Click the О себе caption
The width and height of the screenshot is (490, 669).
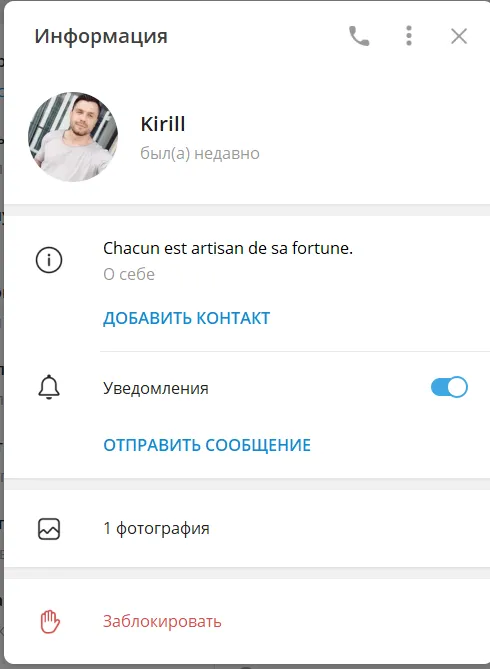(129, 274)
